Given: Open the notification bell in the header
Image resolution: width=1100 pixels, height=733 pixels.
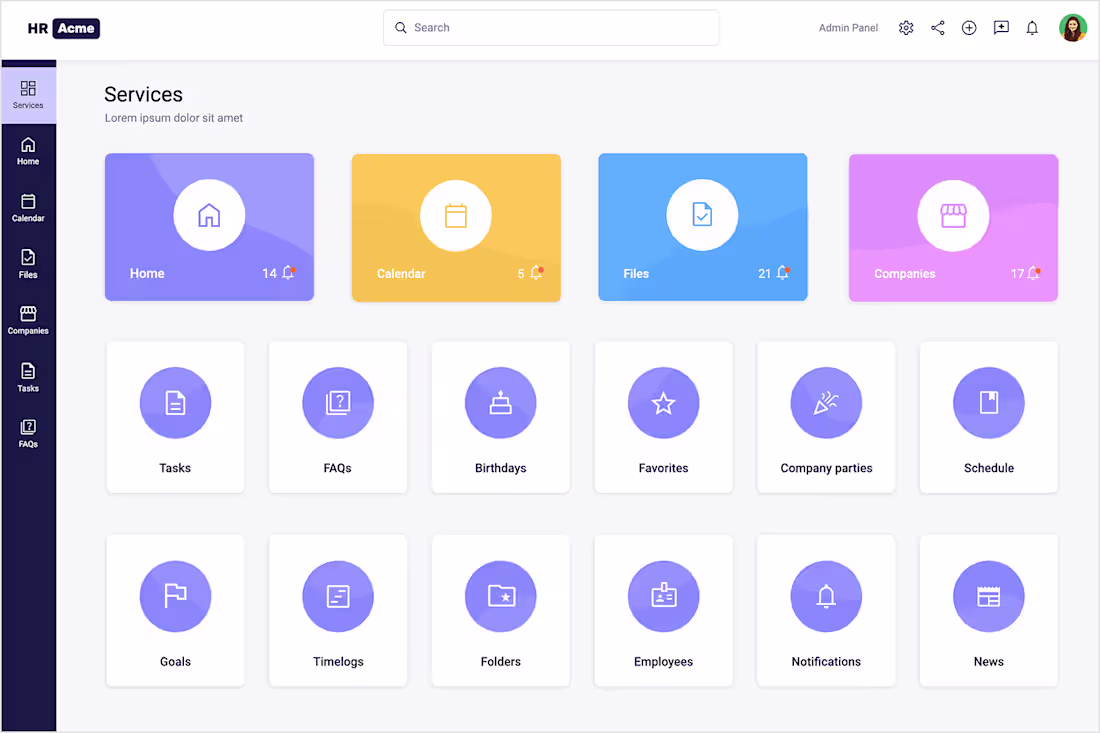Looking at the screenshot, I should [x=1032, y=28].
